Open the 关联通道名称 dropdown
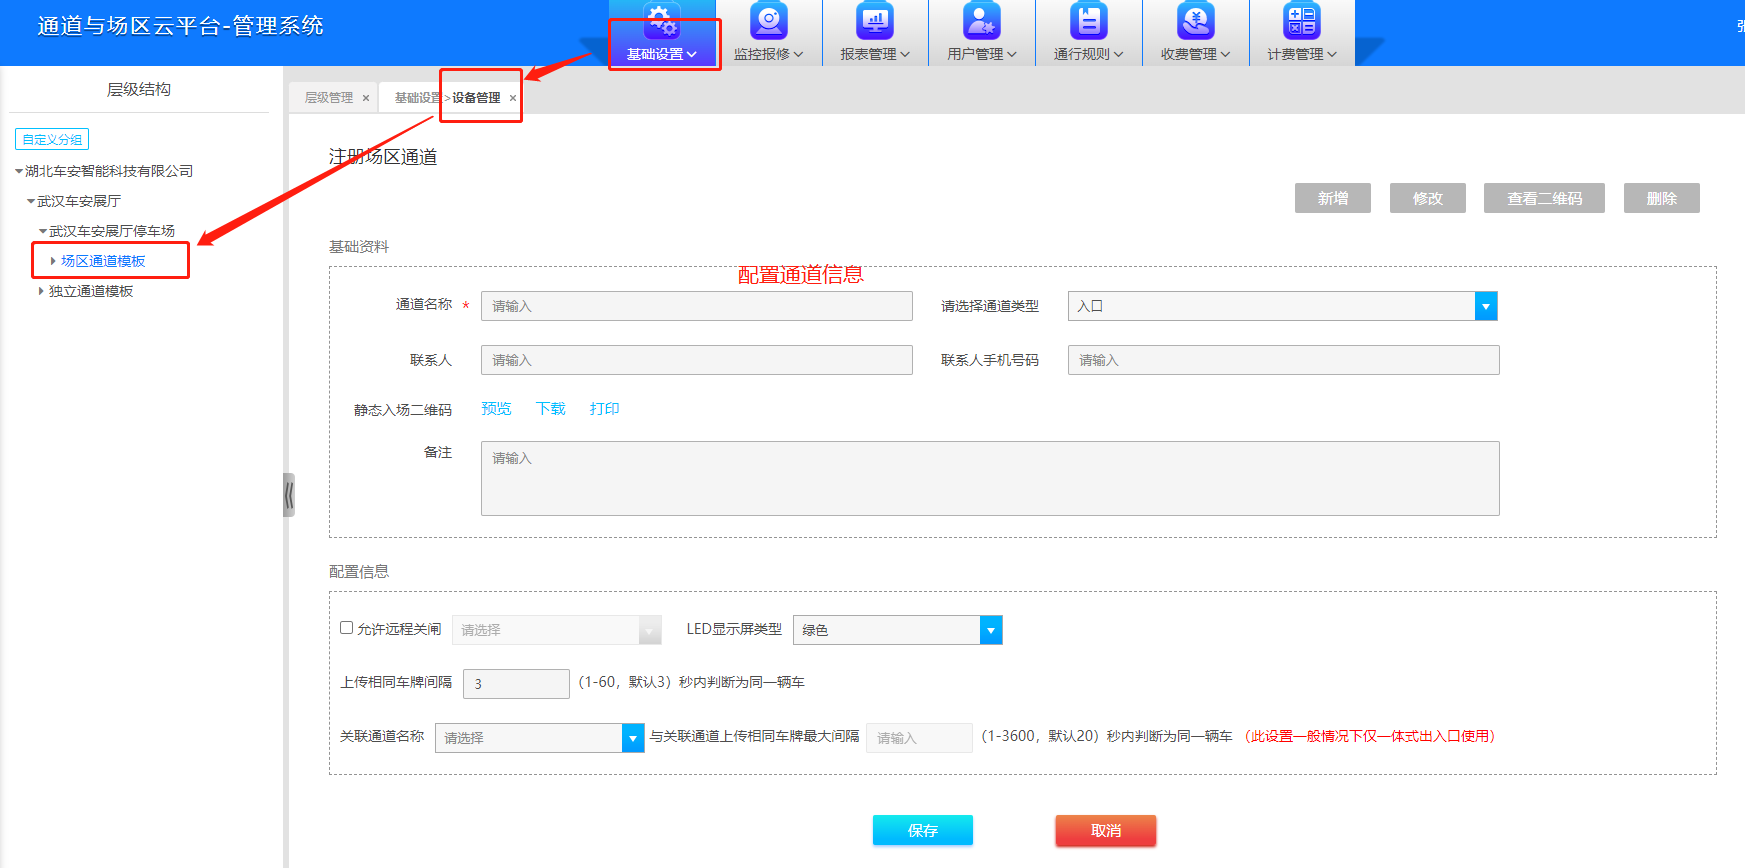 632,738
